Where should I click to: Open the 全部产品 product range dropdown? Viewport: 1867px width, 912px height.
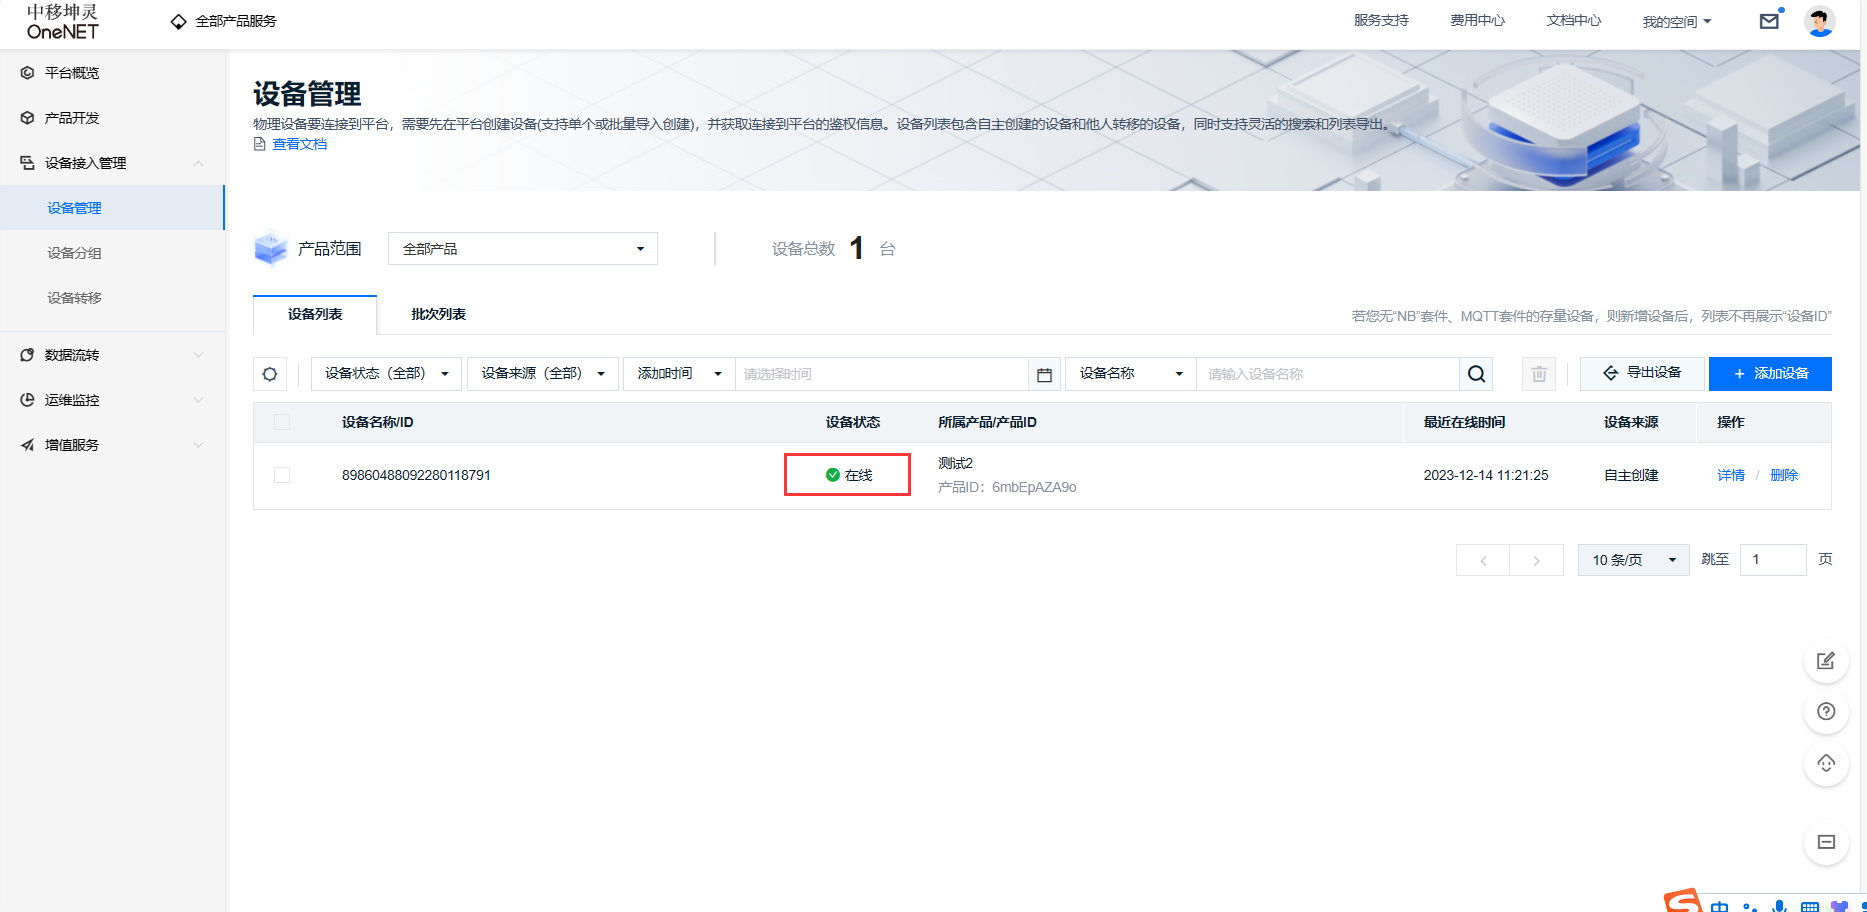point(522,249)
